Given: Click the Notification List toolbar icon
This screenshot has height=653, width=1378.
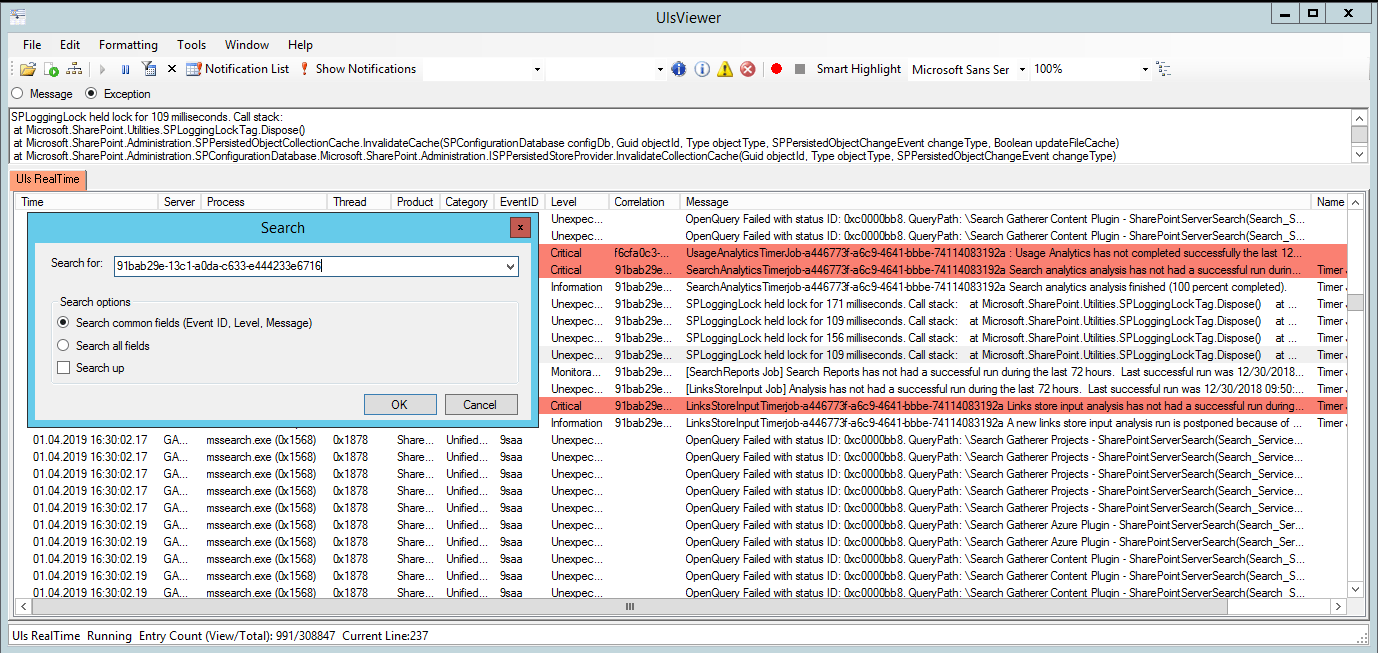Looking at the screenshot, I should [194, 69].
